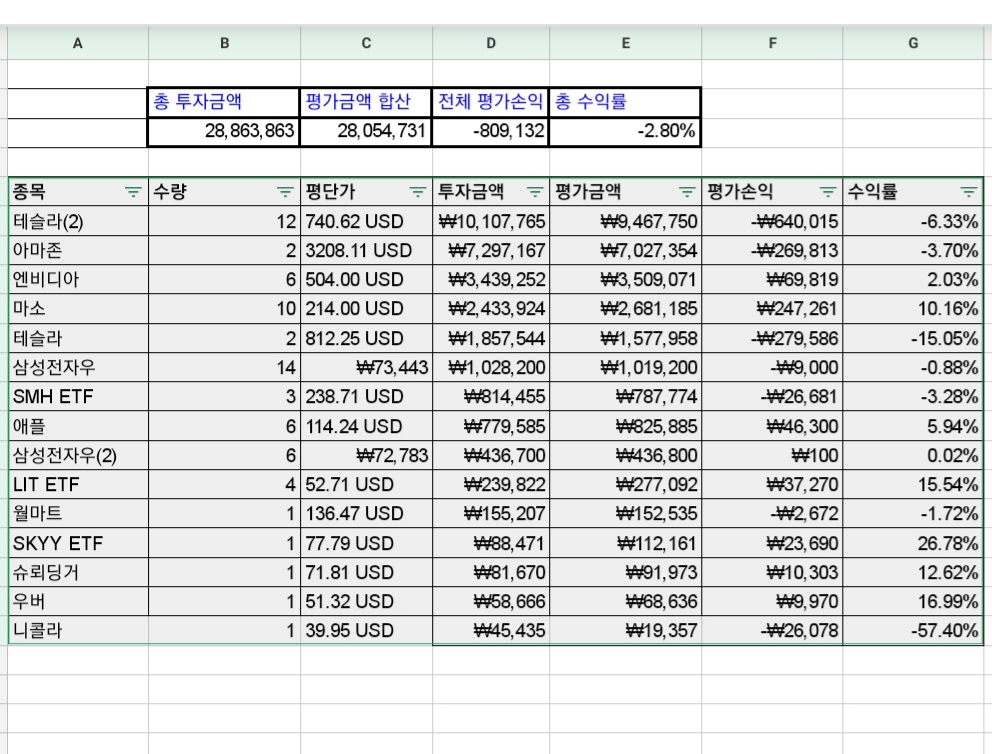Image resolution: width=992 pixels, height=754 pixels.
Task: Click profit/loss cell -₩279,586
Action: [772, 338]
